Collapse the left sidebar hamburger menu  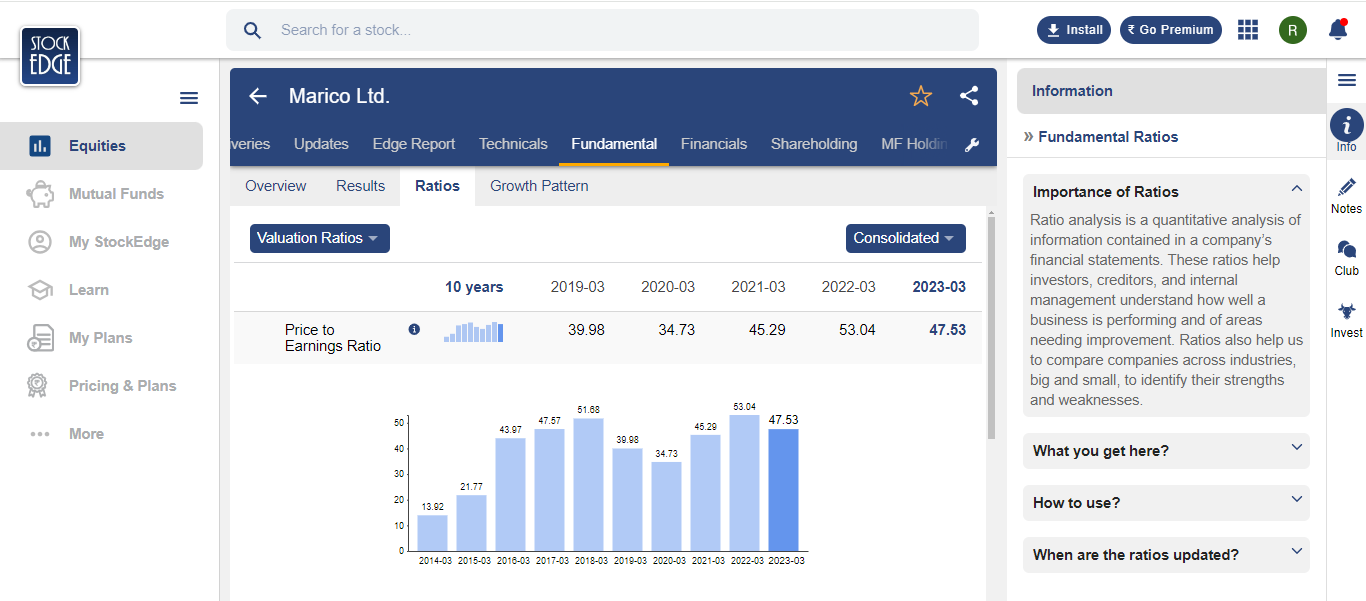coord(189,98)
